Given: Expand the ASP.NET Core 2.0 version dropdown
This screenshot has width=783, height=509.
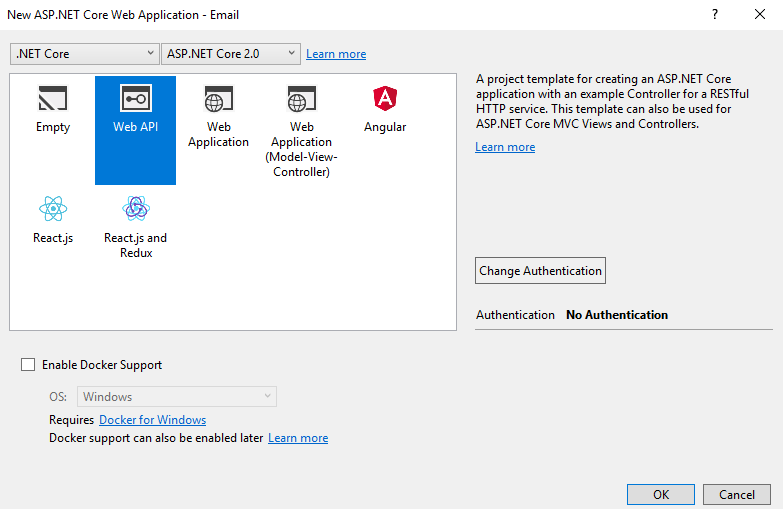Looking at the screenshot, I should coord(231,53).
